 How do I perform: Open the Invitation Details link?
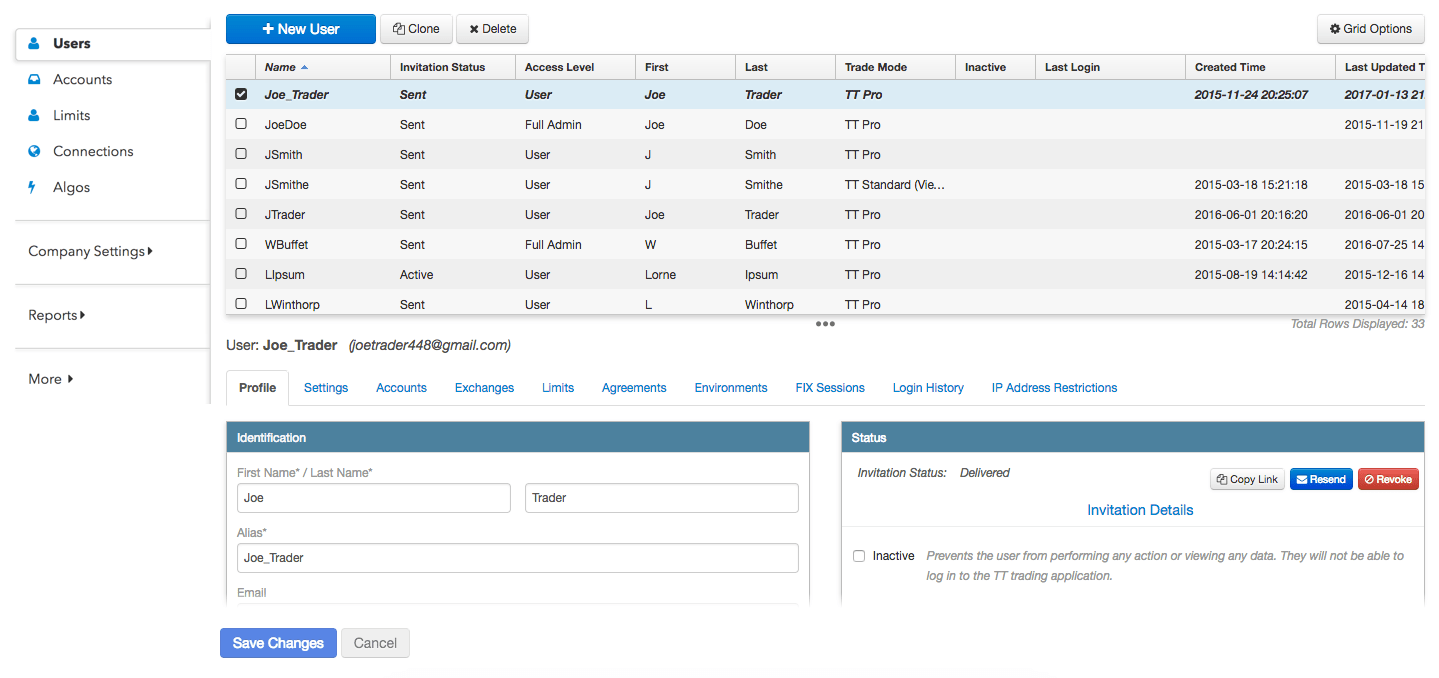[x=1140, y=510]
